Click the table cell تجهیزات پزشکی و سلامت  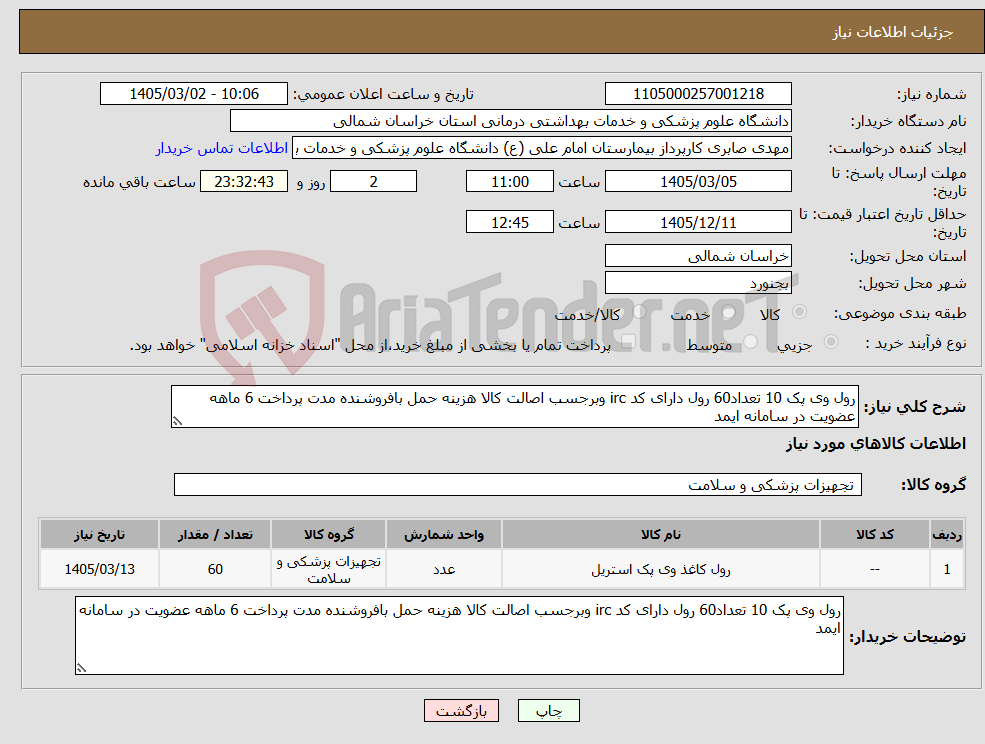(329, 569)
